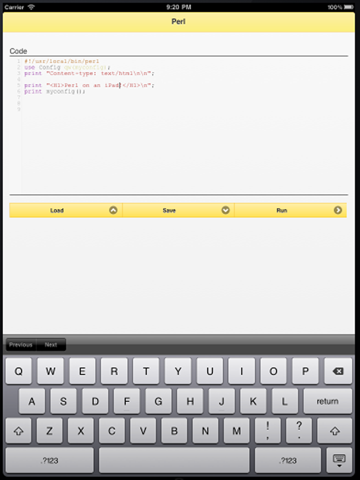This screenshot has height=480, width=360.
Task: Click the Wi-Fi icon in status bar
Action: tap(31, 7)
